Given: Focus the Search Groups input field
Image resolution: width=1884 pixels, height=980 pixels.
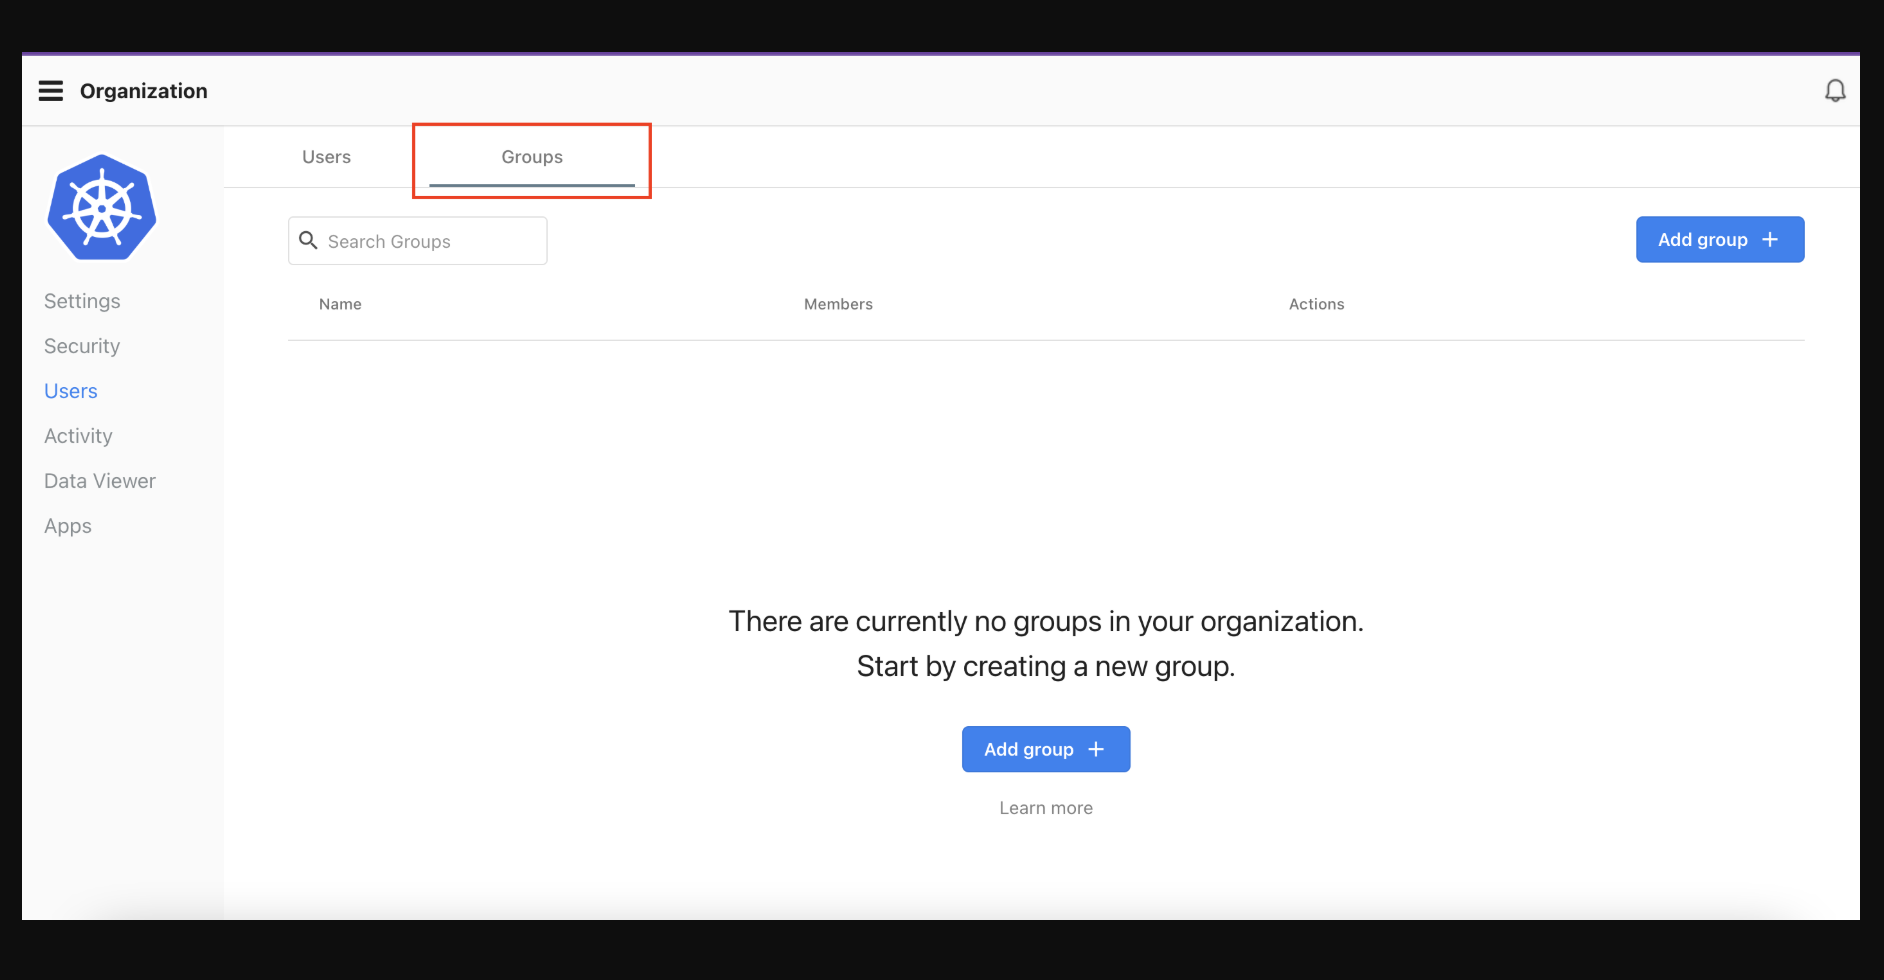Looking at the screenshot, I should [x=430, y=242].
